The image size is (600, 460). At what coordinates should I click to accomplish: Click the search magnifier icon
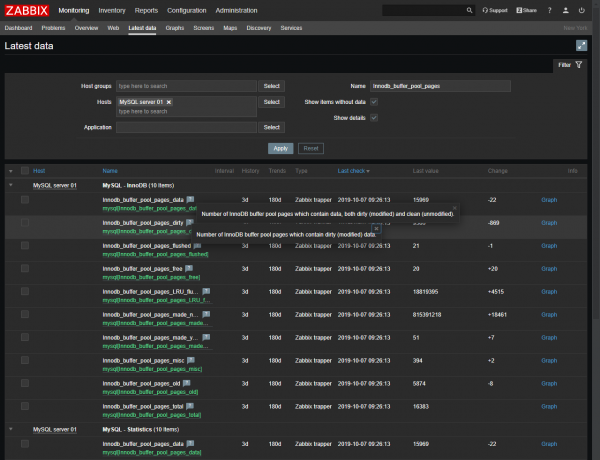(470, 10)
